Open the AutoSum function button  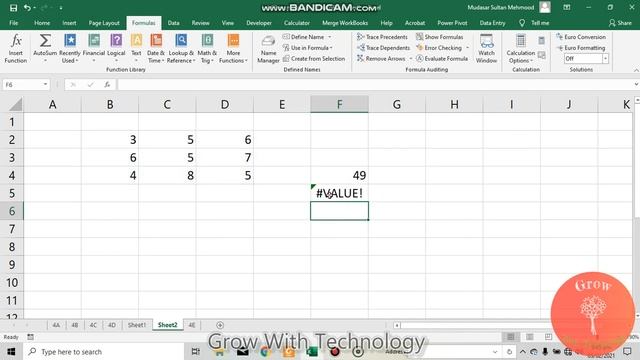click(x=45, y=48)
